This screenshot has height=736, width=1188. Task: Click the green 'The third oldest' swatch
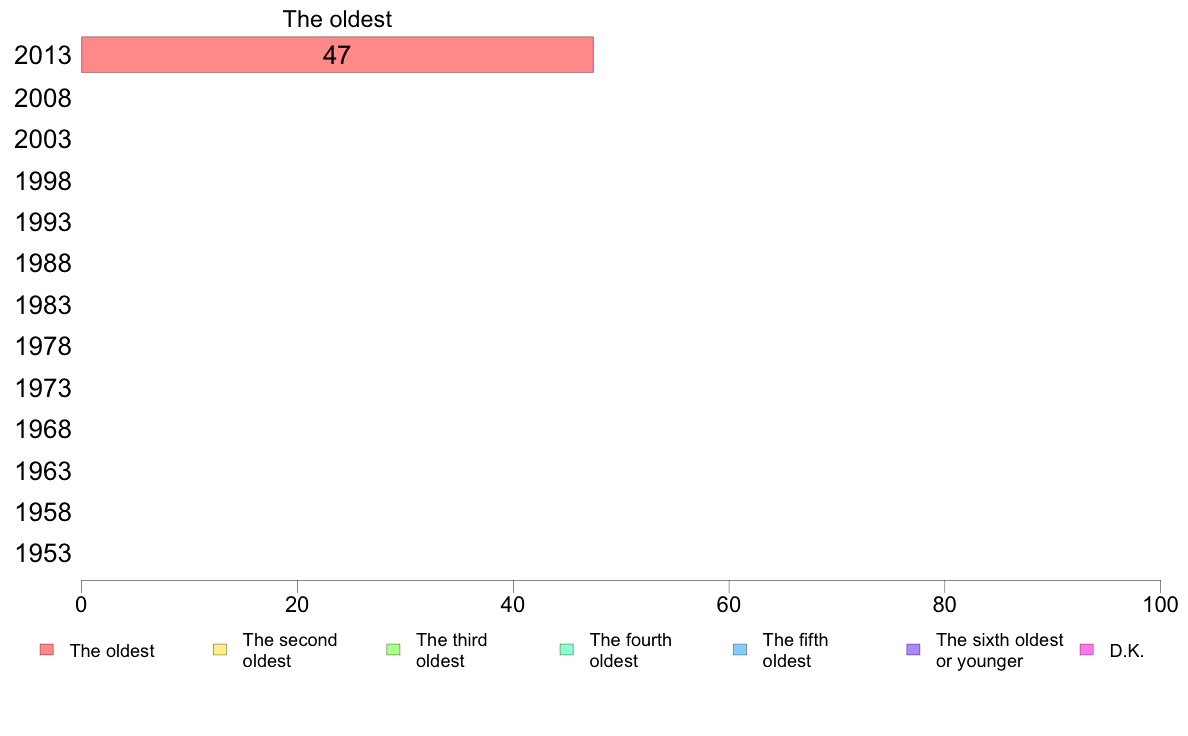pyautogui.click(x=393, y=650)
